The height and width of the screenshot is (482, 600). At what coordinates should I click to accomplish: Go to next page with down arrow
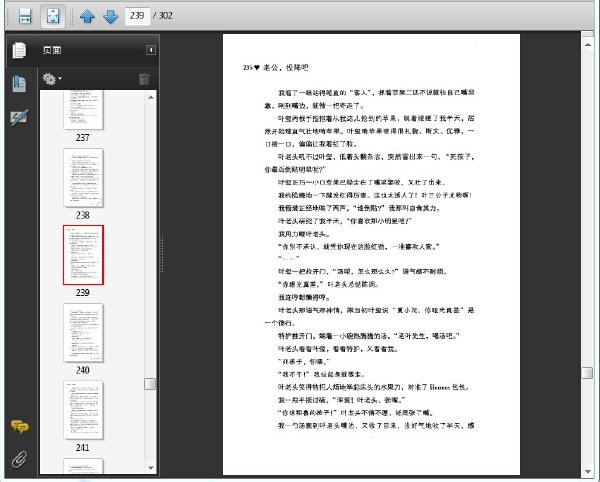(111, 16)
